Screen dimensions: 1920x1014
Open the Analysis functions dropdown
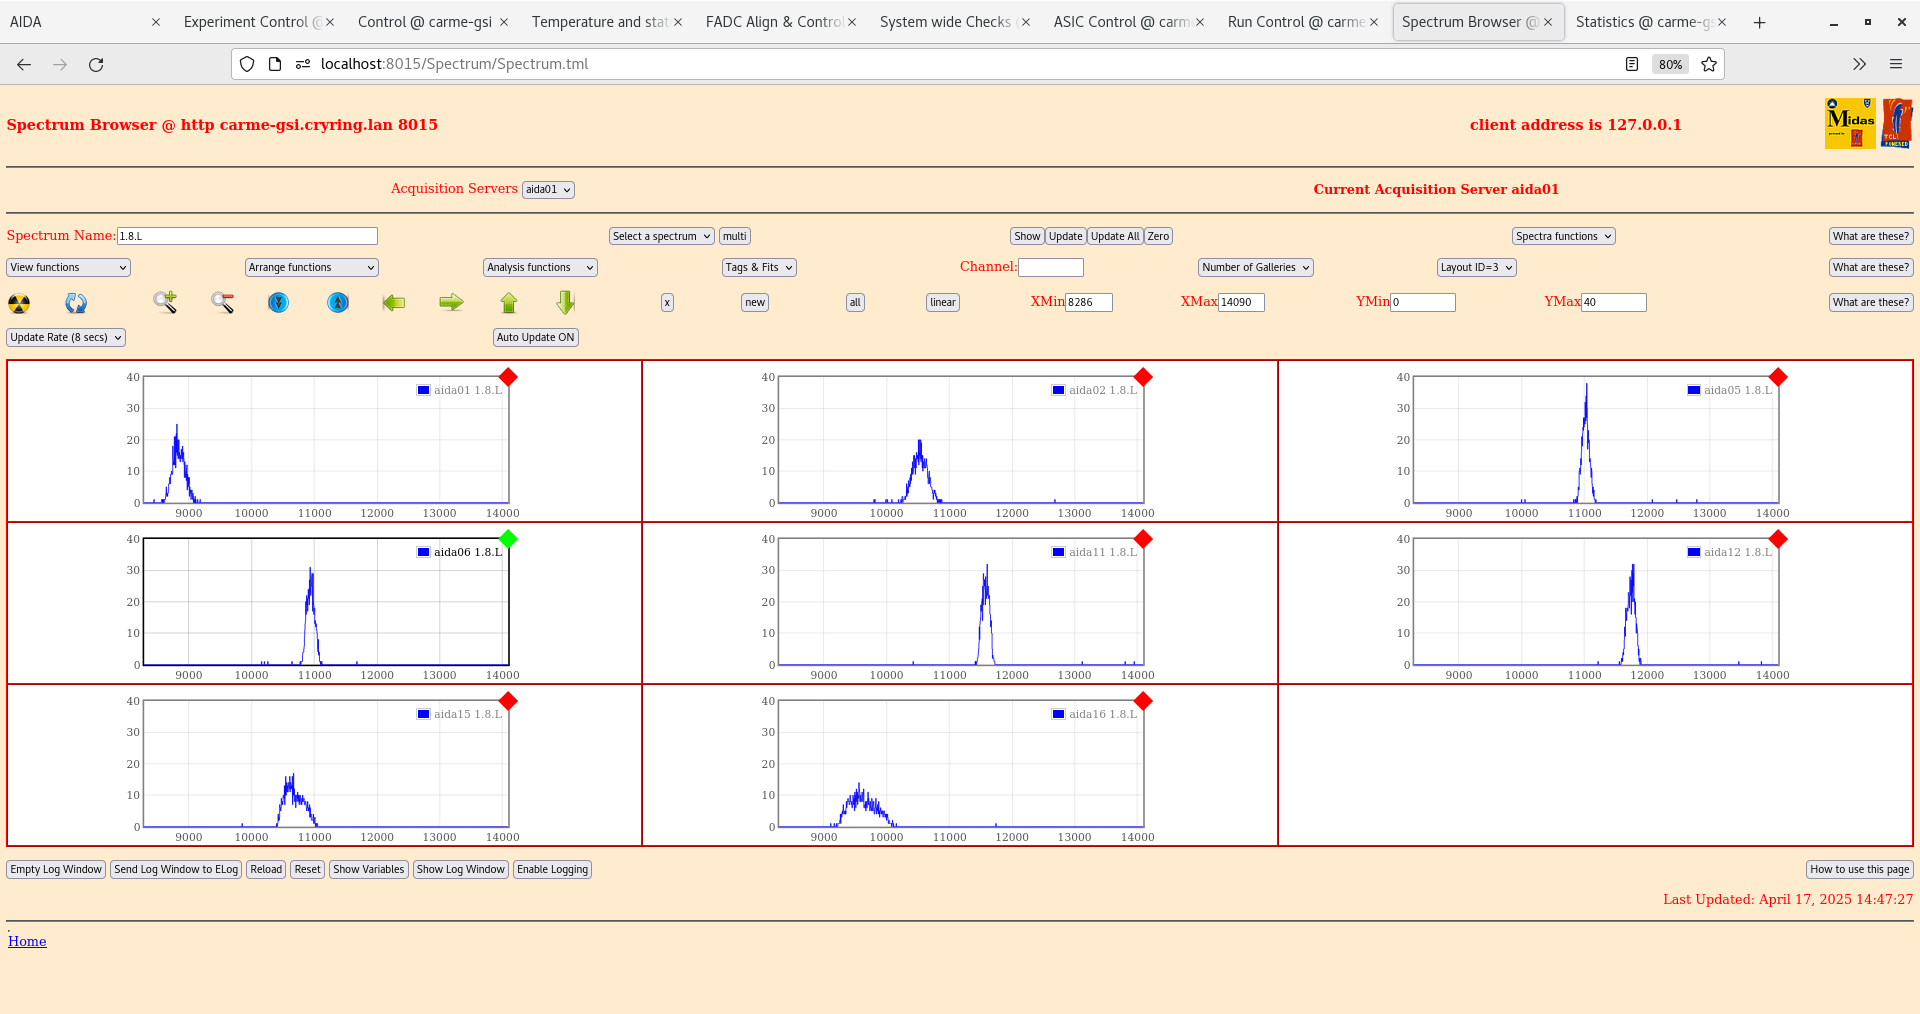point(540,267)
